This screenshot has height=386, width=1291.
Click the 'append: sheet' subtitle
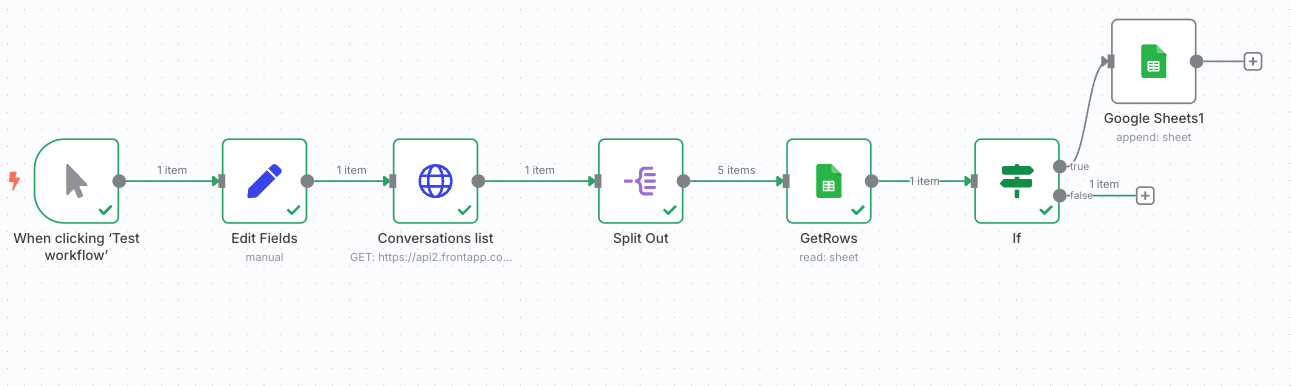(x=1153, y=137)
